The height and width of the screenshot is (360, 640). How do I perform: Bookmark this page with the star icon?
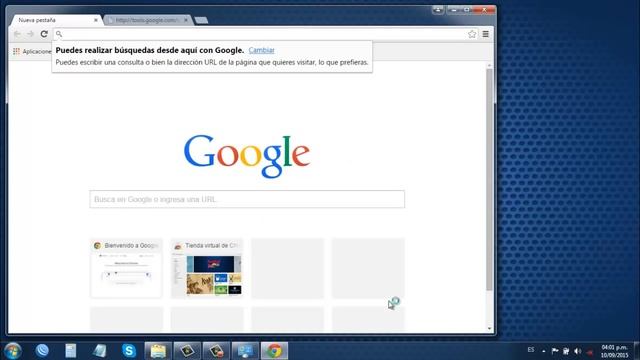(x=472, y=34)
